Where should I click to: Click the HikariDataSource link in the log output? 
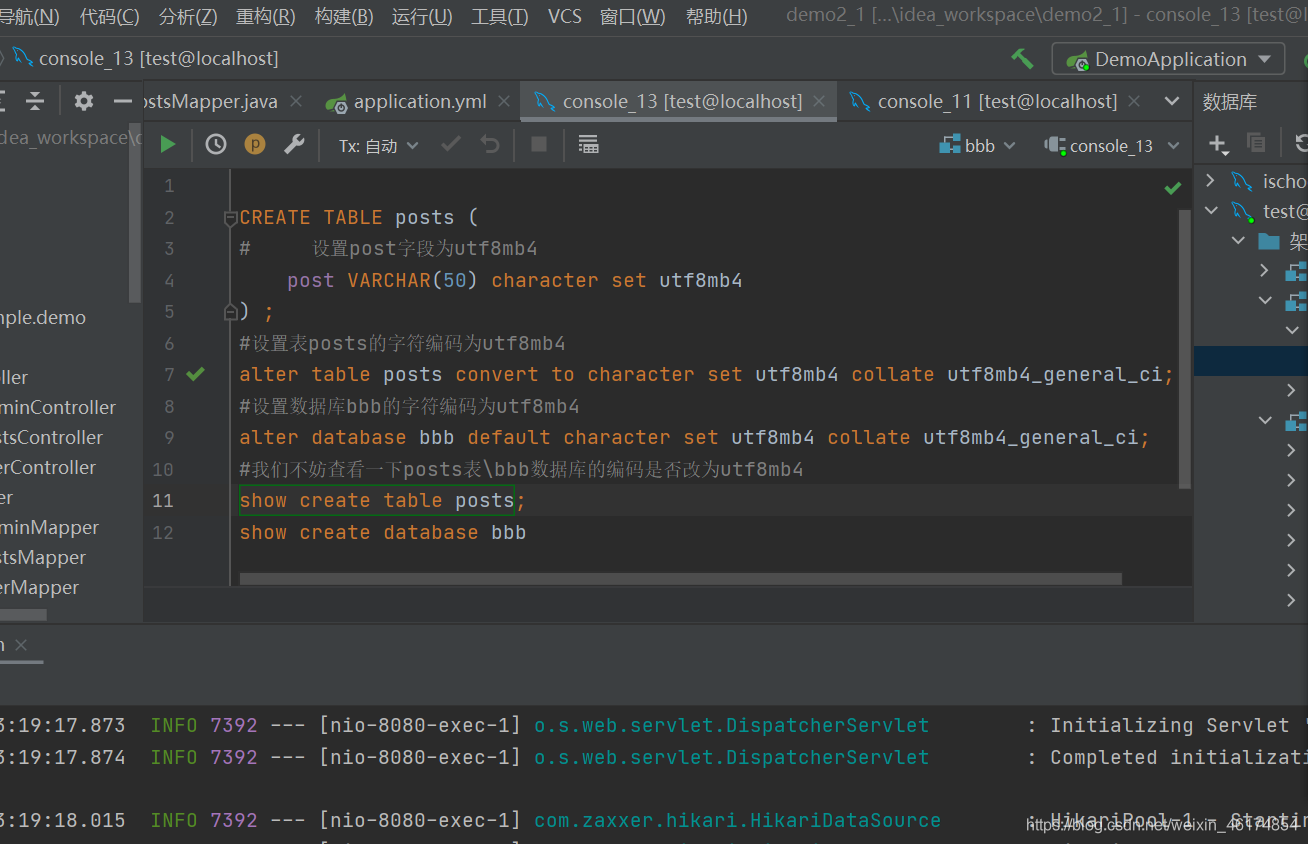point(737,820)
